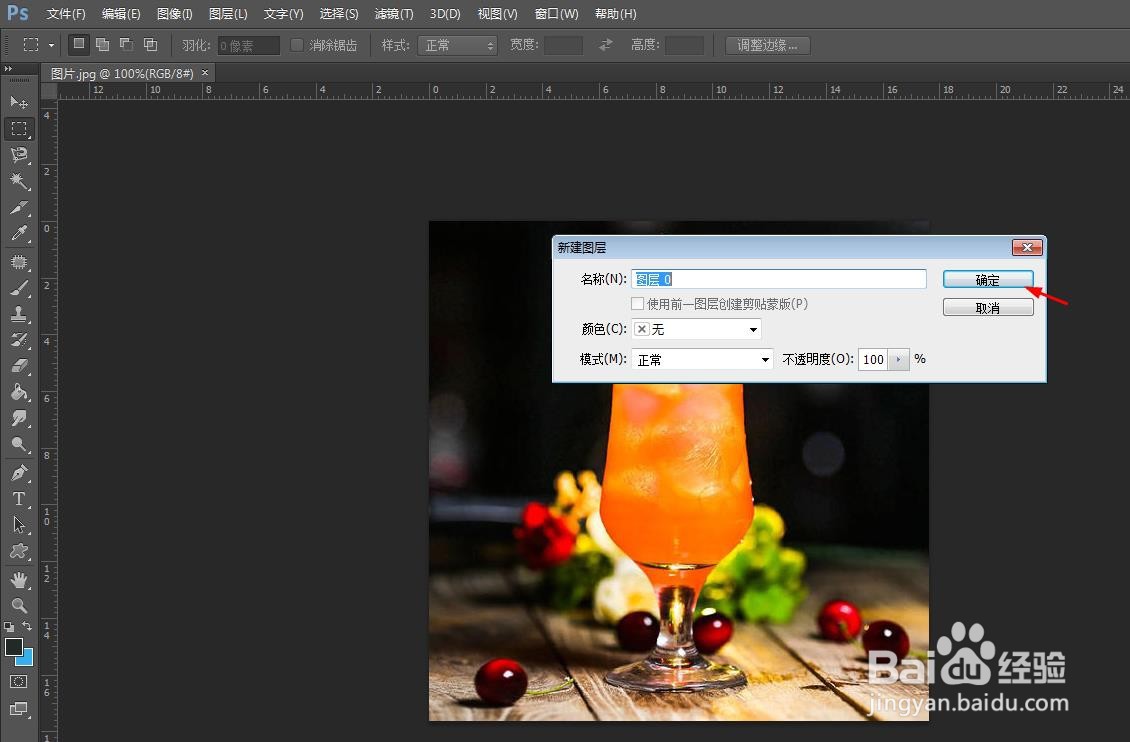Viewport: 1130px width, 742px height.
Task: Click the 不透明度 opacity value field
Action: pyautogui.click(x=873, y=359)
